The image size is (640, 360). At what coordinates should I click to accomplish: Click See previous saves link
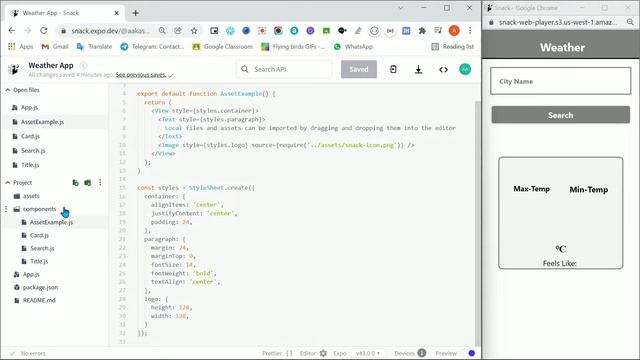pos(140,75)
